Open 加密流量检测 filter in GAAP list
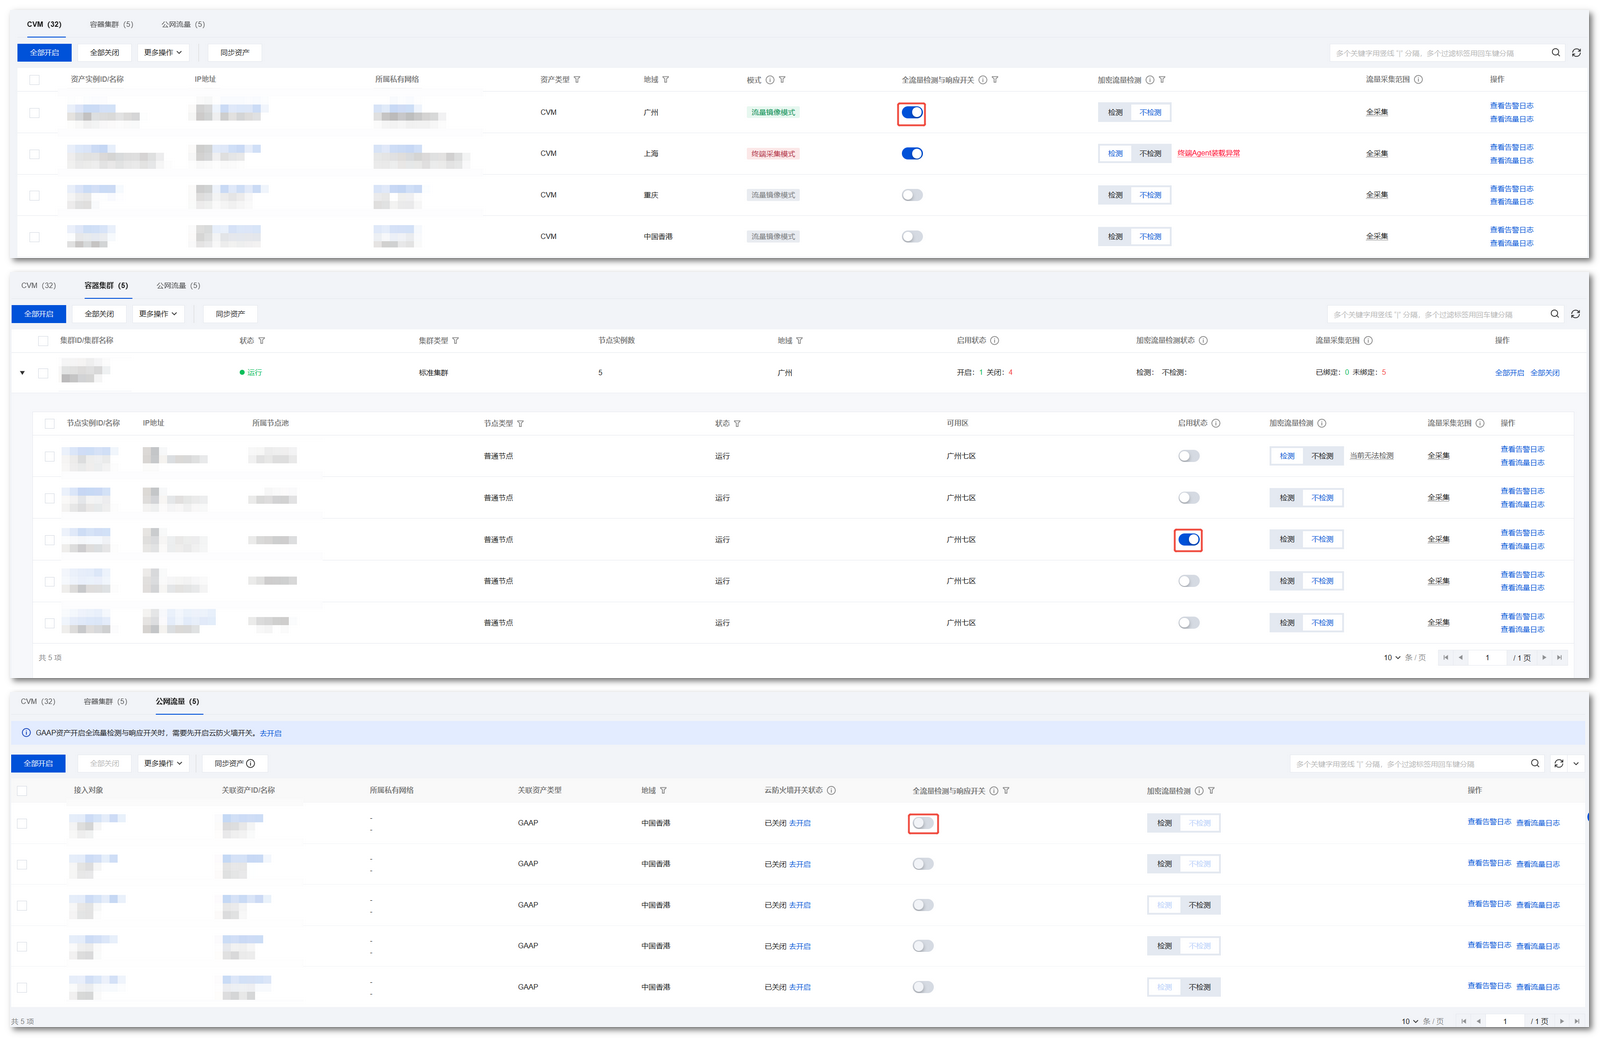 pyautogui.click(x=1211, y=791)
